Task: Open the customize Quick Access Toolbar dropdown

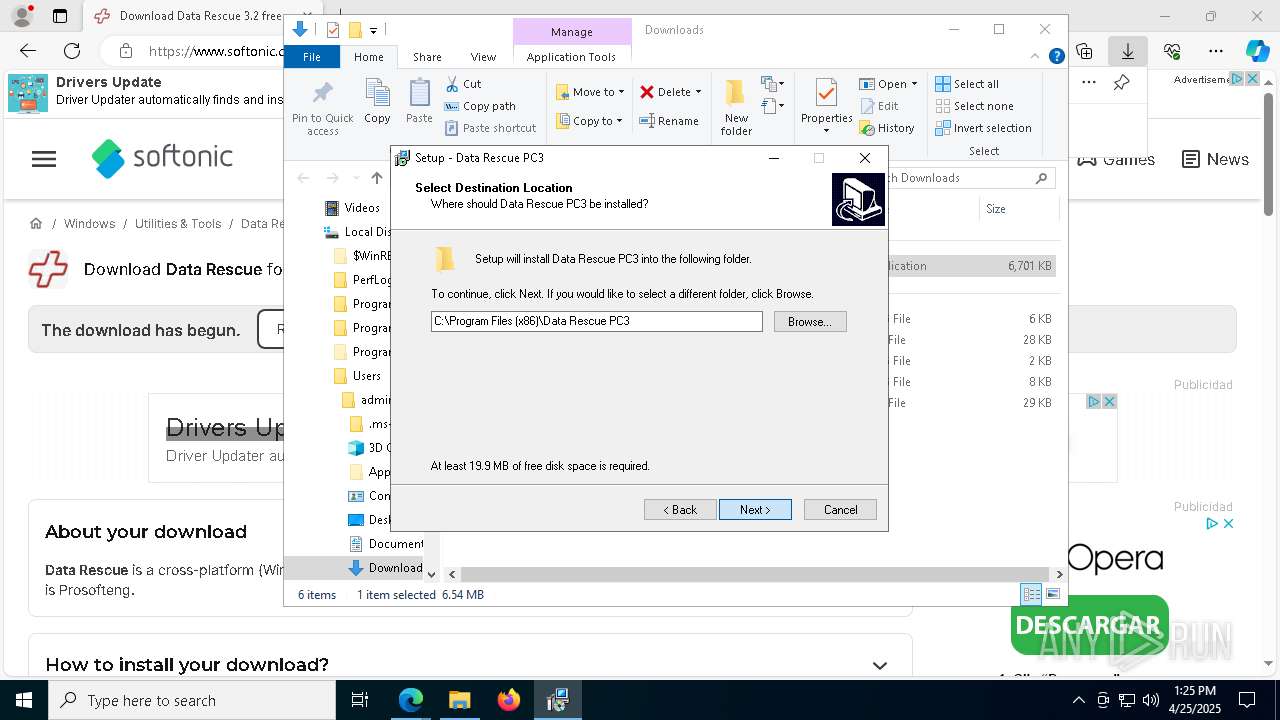Action: click(373, 31)
